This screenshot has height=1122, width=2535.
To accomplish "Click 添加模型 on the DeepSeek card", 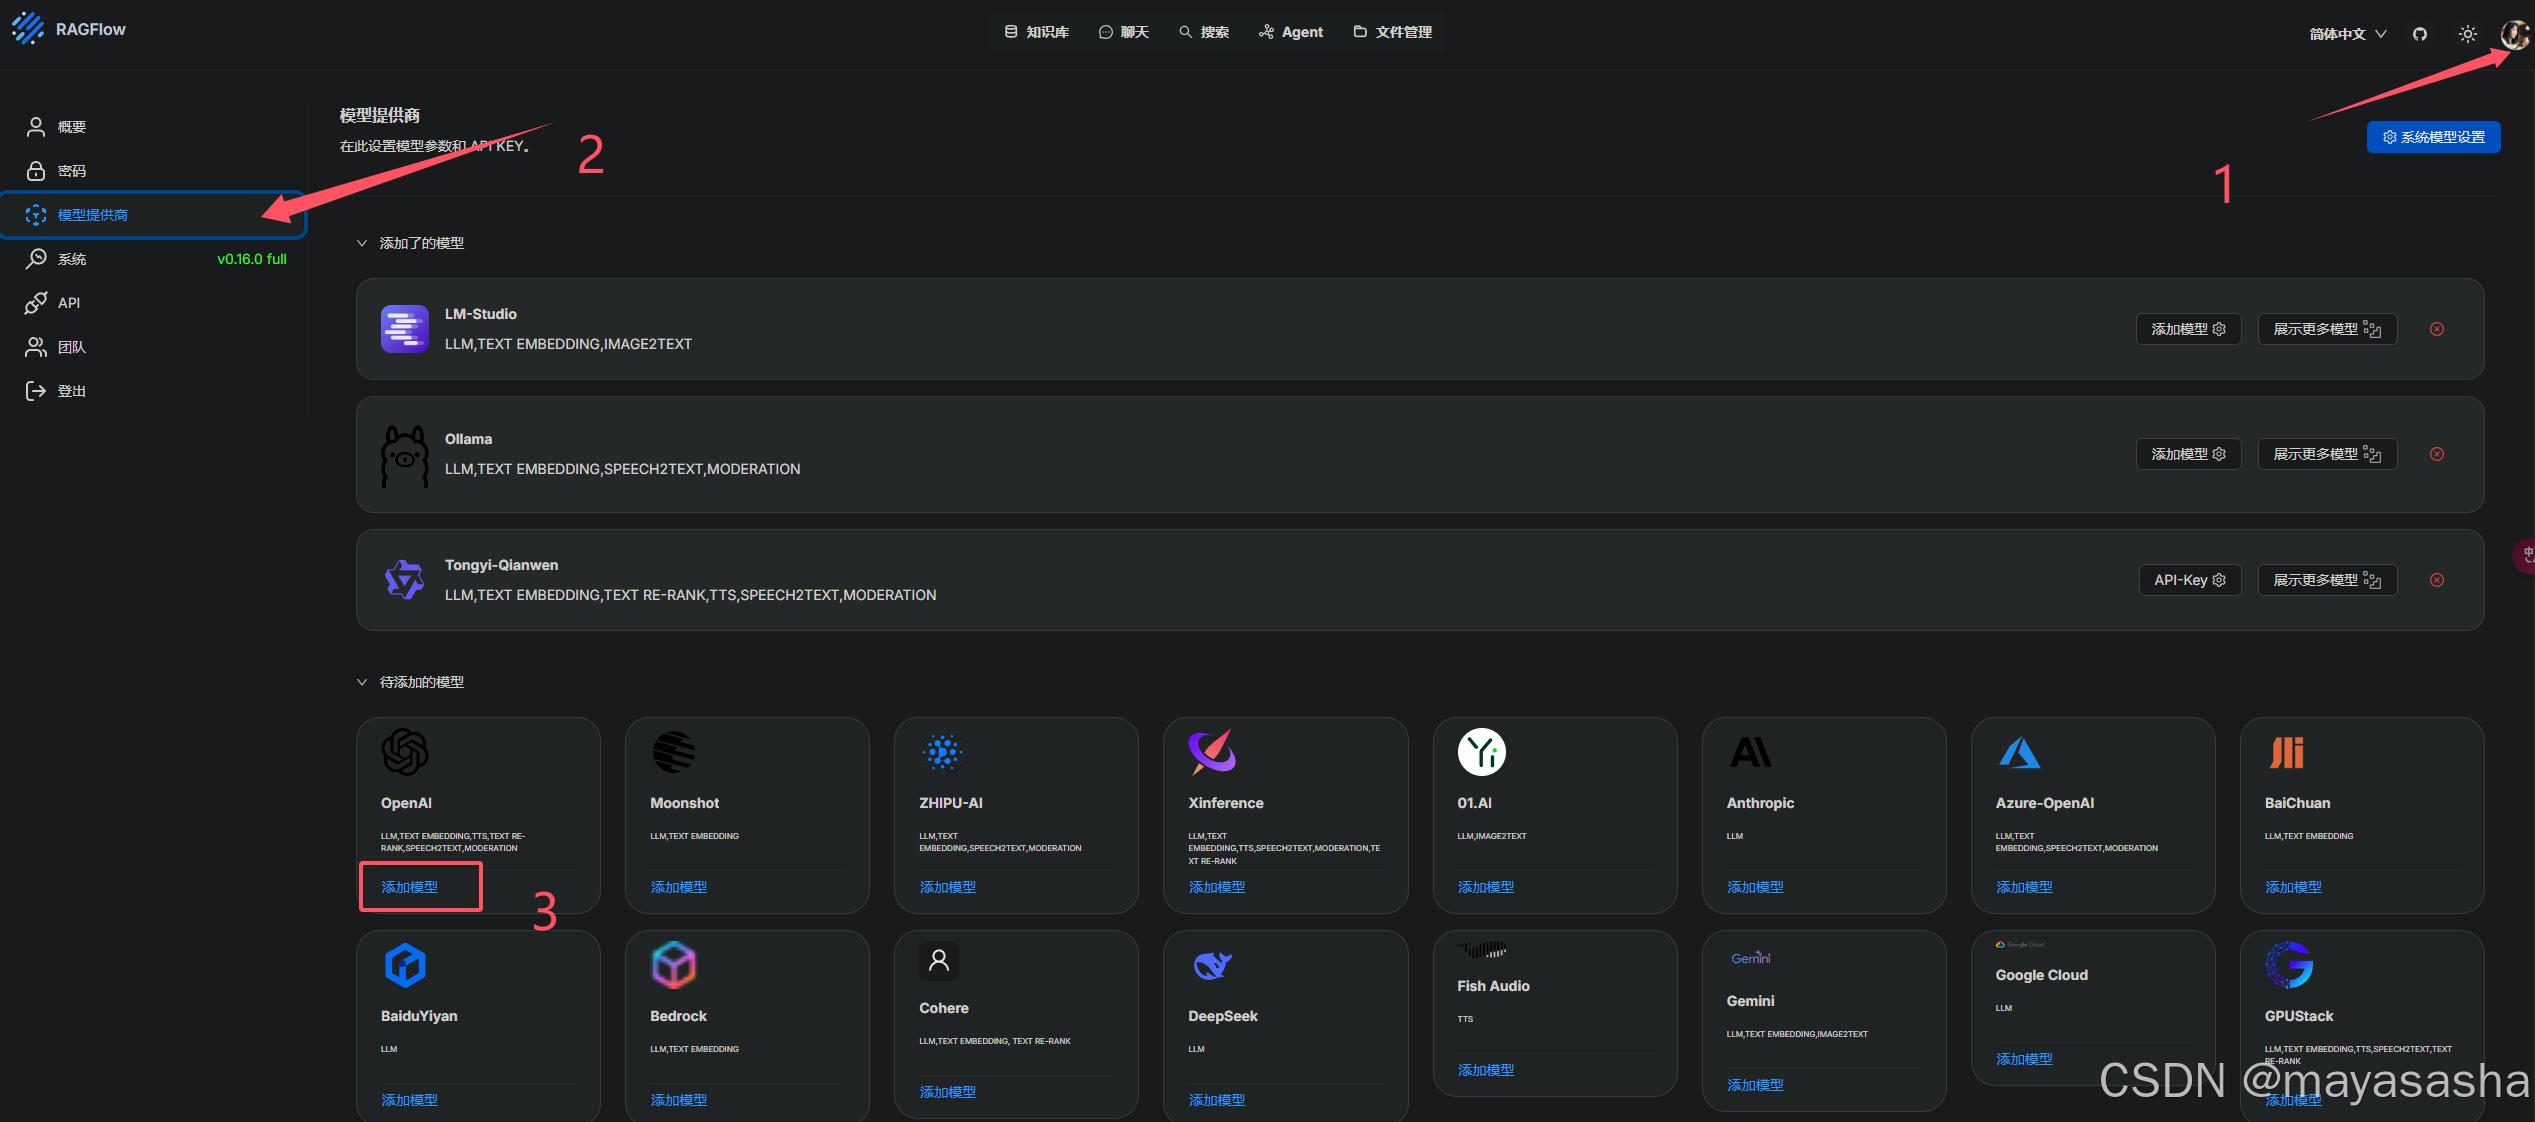I will (x=1216, y=1100).
